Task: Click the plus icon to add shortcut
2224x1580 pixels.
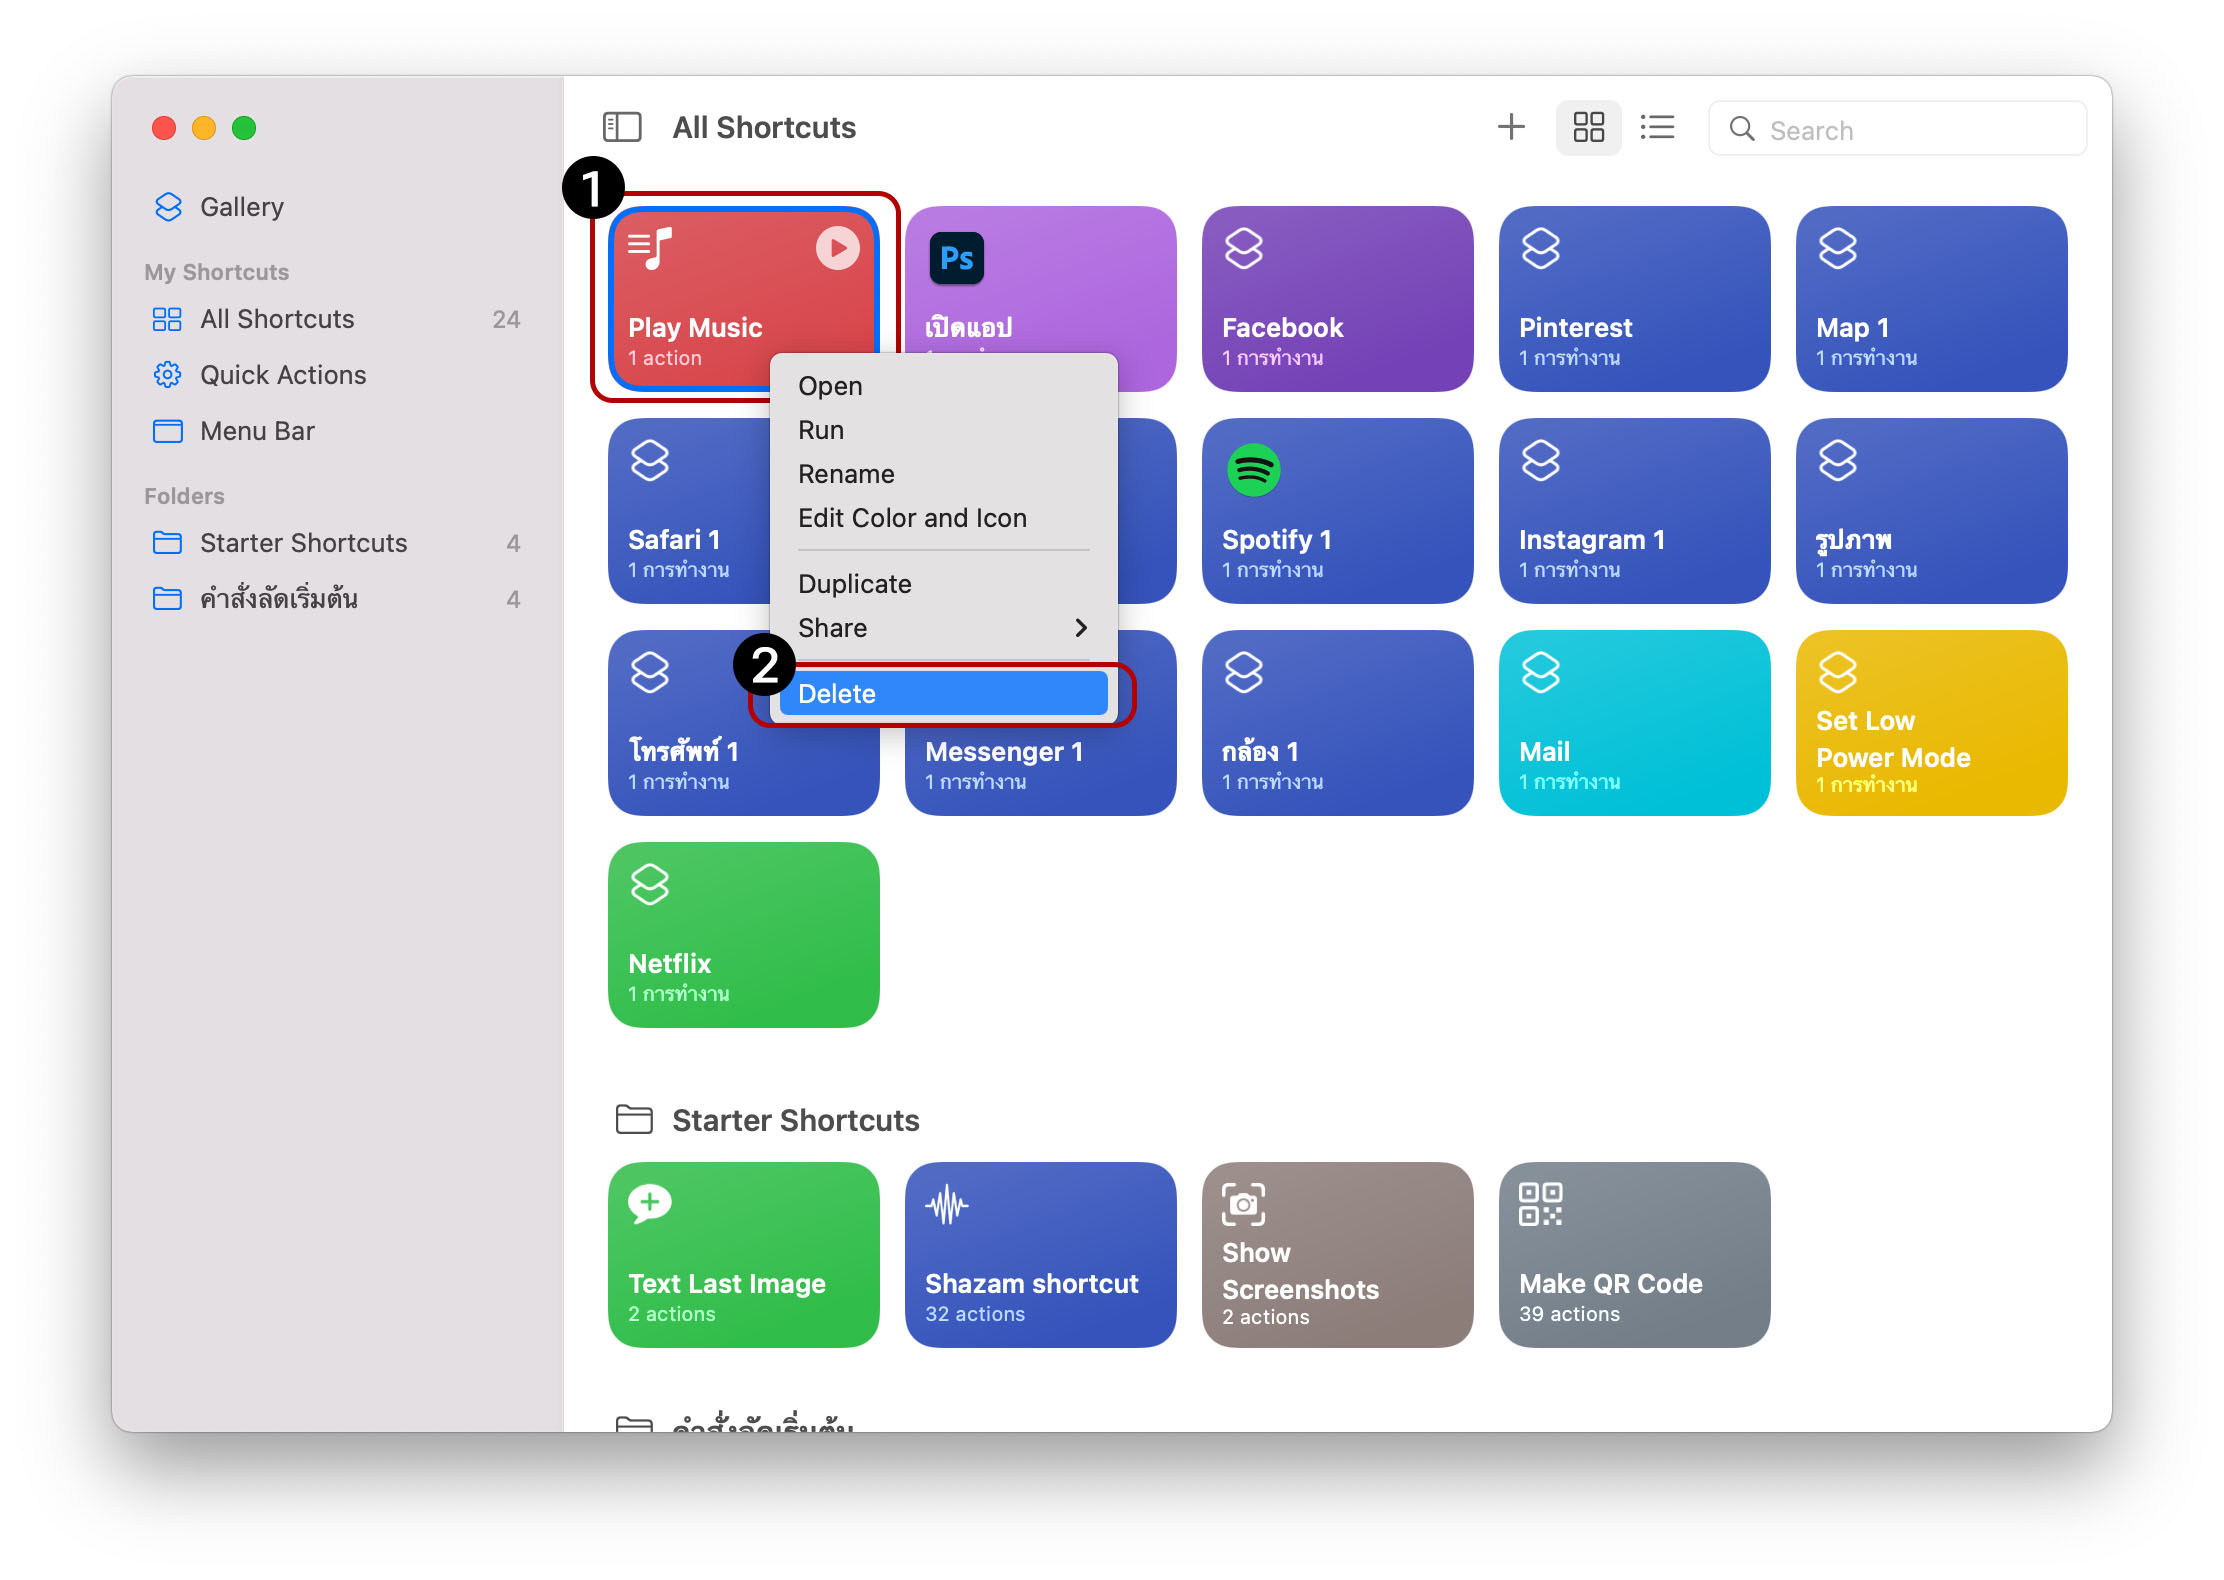Action: pyautogui.click(x=1510, y=127)
